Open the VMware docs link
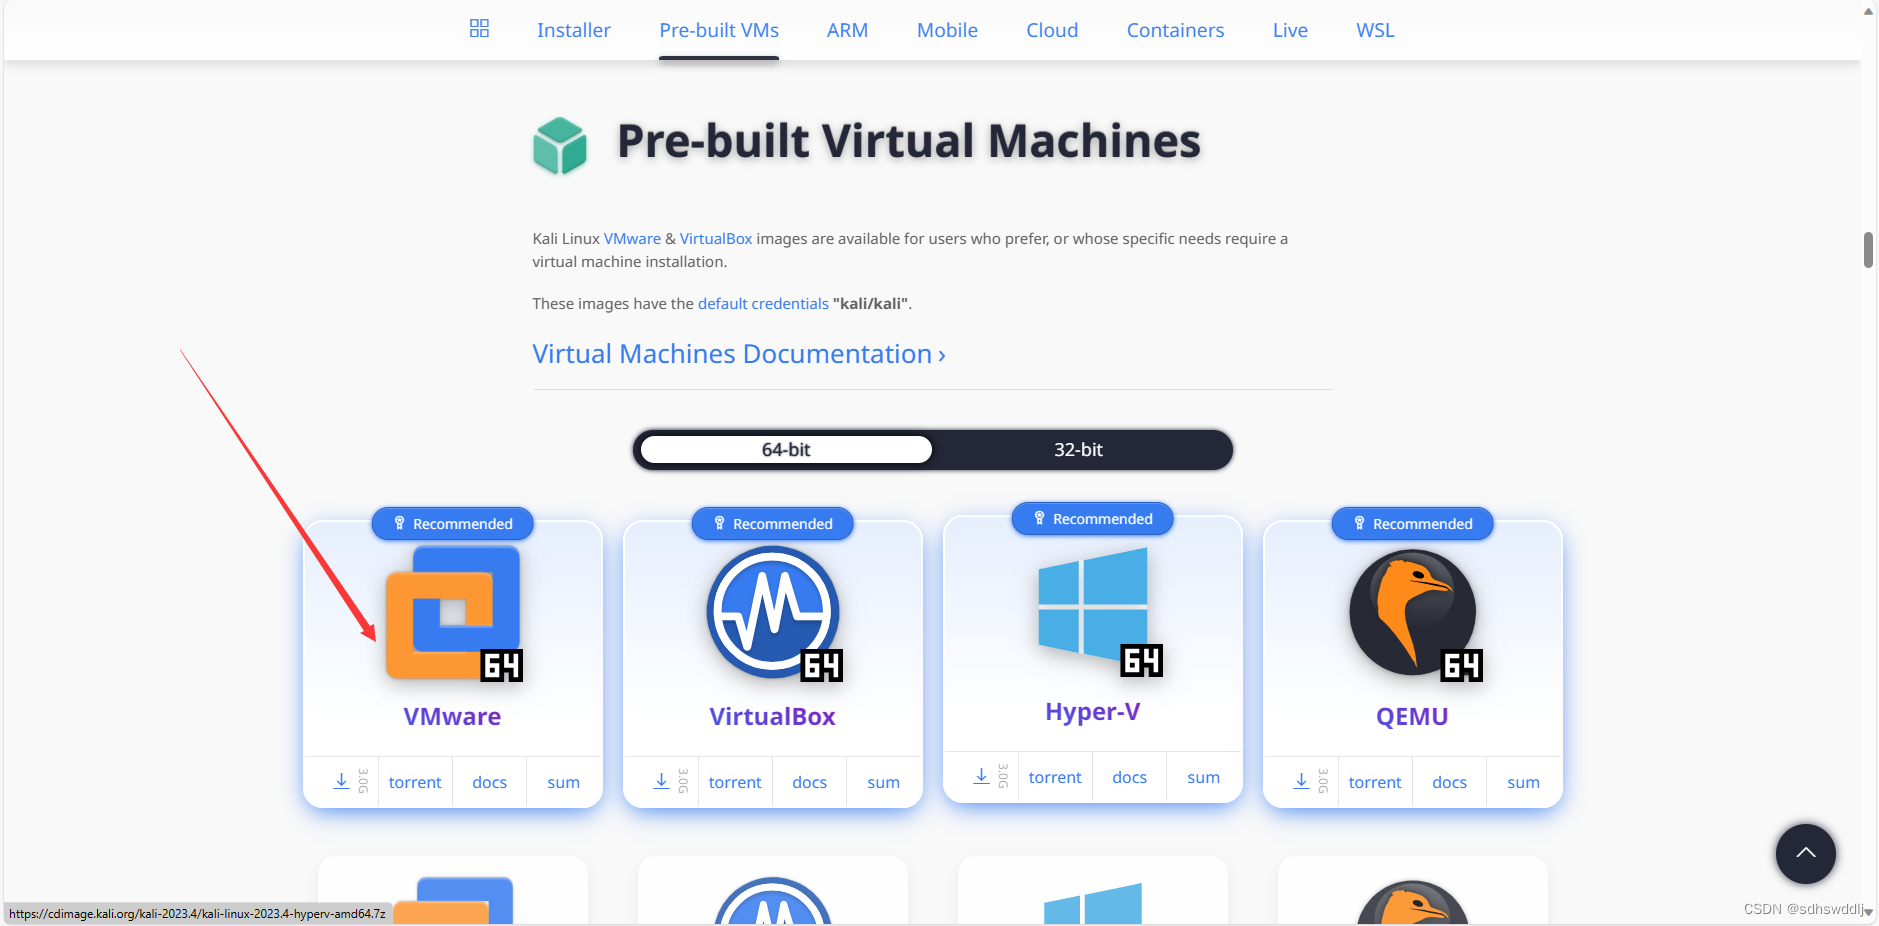 click(x=490, y=782)
